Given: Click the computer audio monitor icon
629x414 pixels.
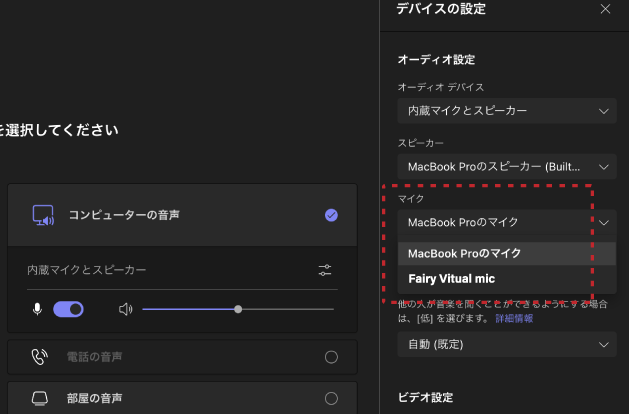Looking at the screenshot, I should [x=42, y=215].
